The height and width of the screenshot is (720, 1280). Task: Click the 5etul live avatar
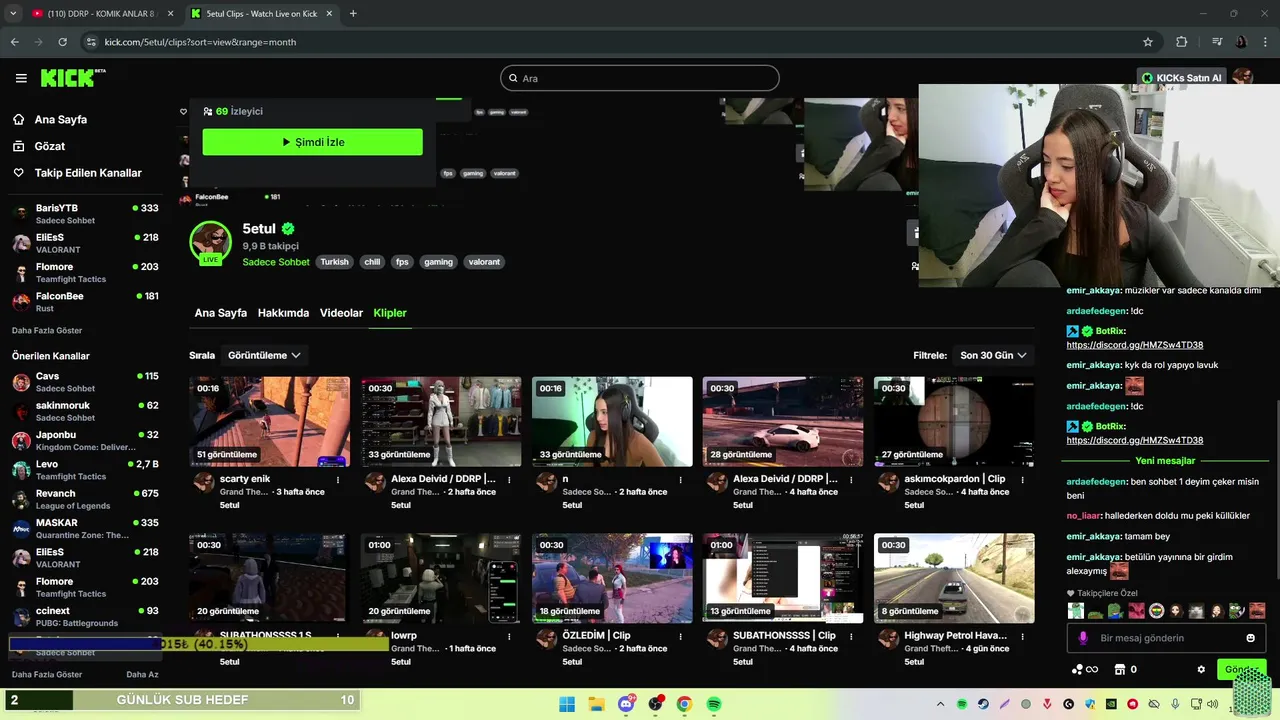[x=210, y=242]
